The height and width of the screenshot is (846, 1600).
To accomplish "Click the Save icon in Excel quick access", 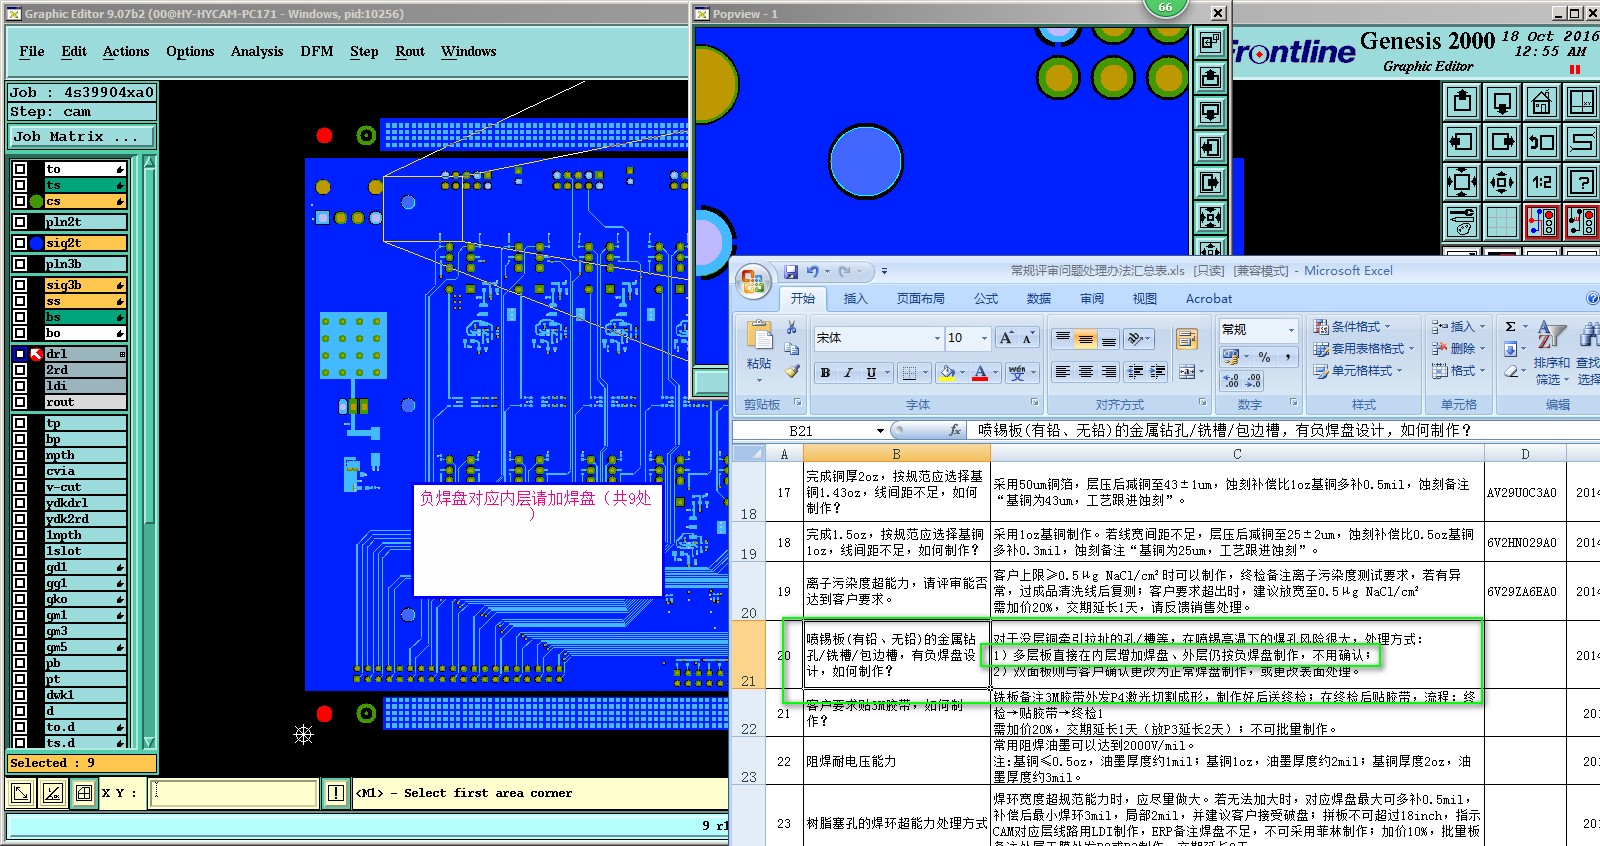I will [x=791, y=271].
